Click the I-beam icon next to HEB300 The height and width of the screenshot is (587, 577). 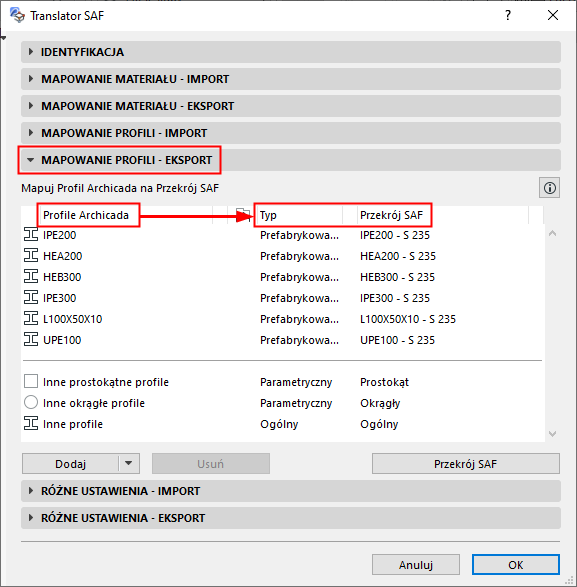pos(31,277)
